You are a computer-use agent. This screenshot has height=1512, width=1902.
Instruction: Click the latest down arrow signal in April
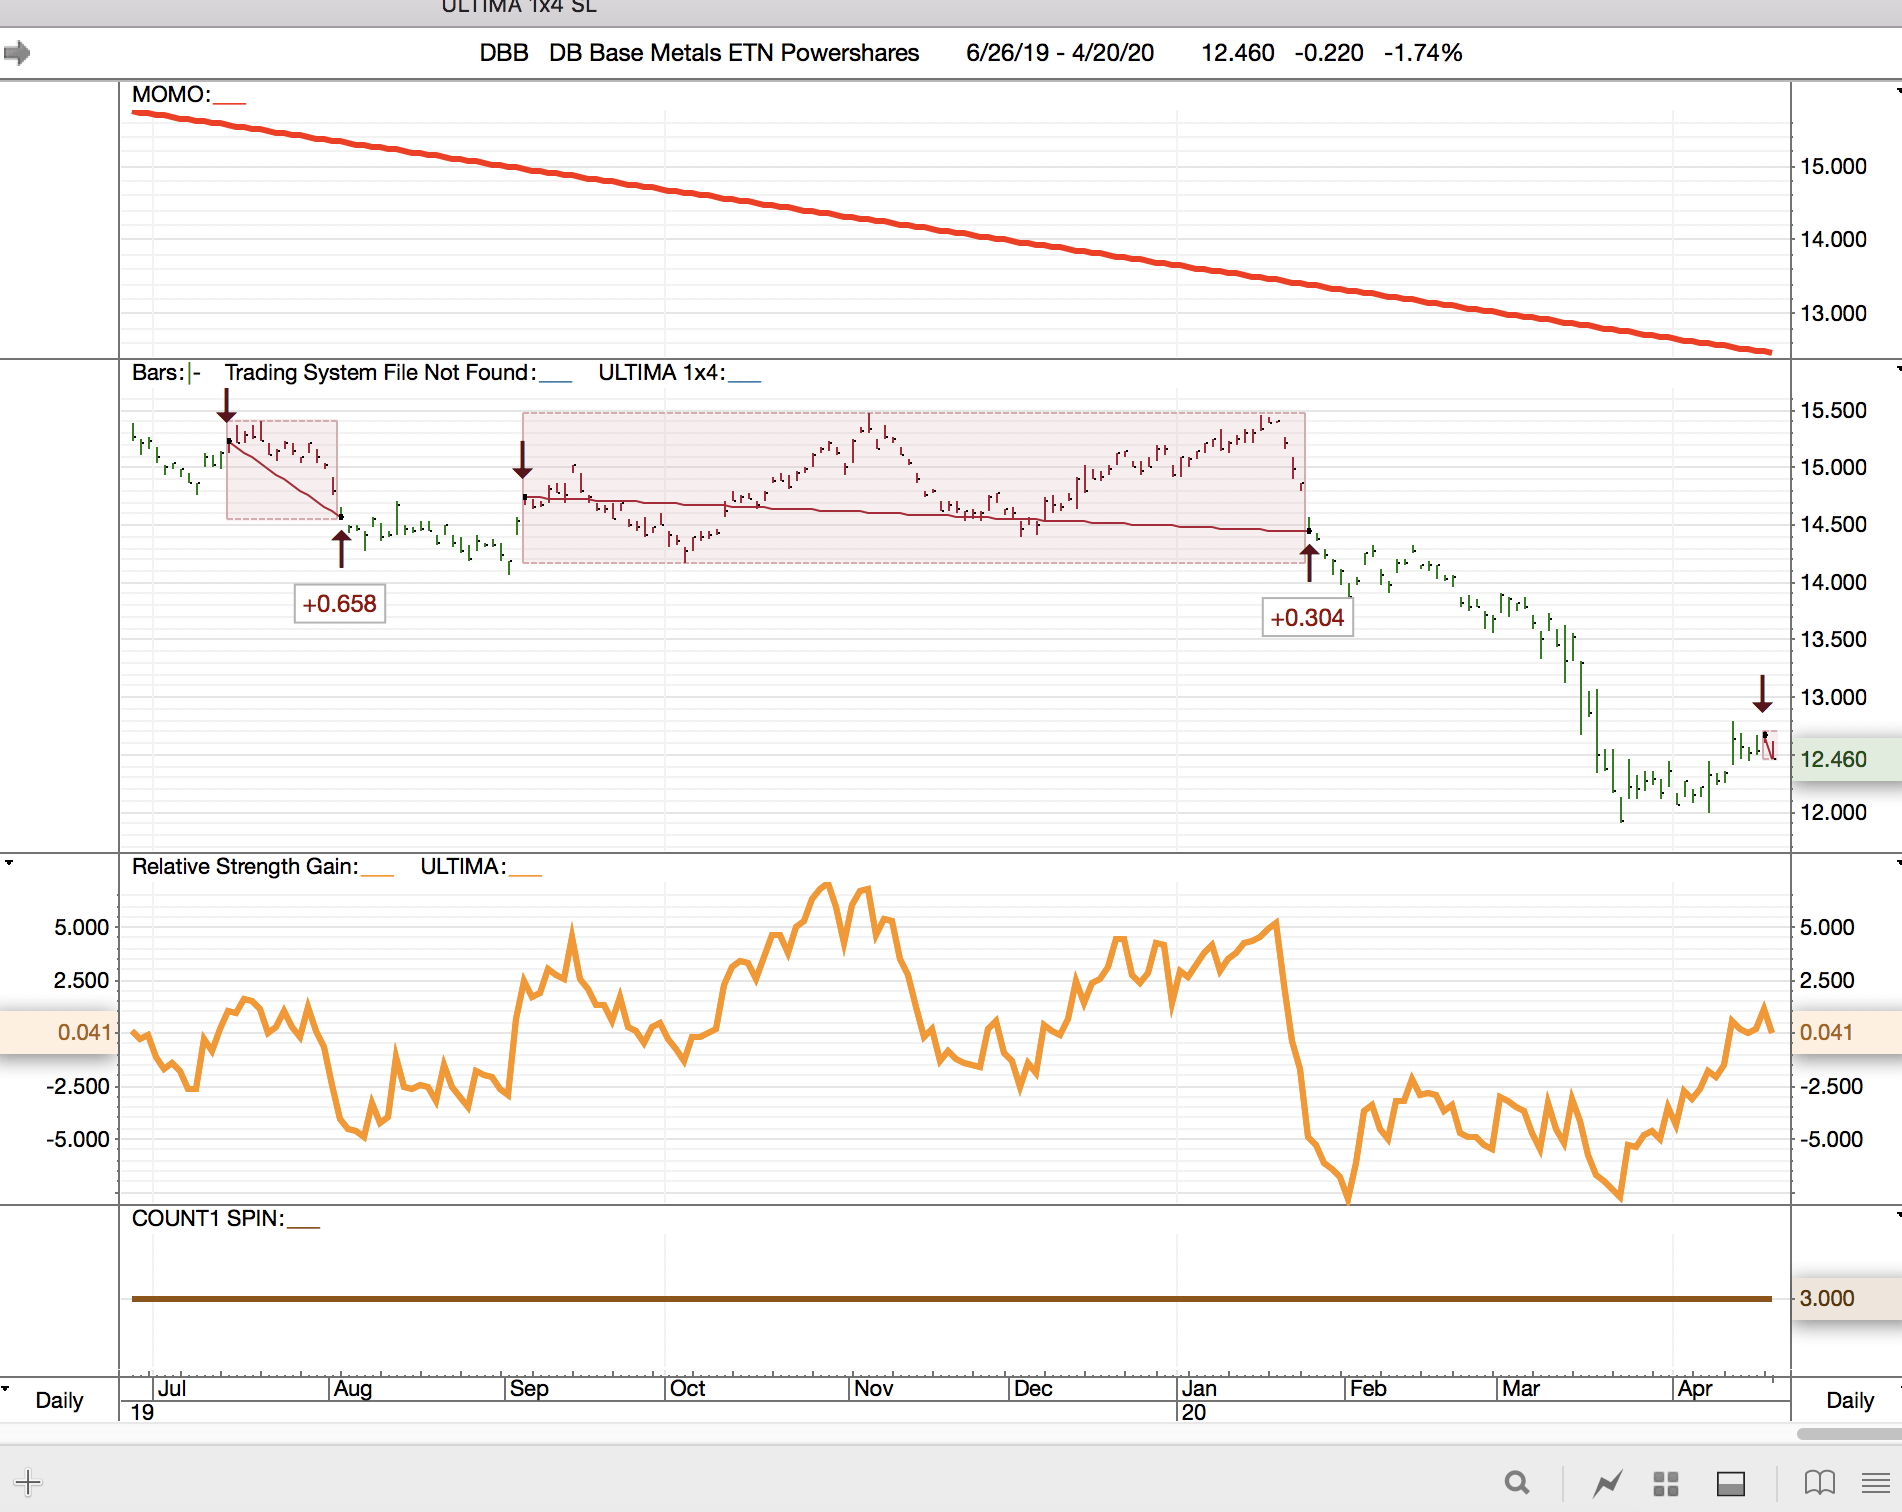coord(1762,694)
